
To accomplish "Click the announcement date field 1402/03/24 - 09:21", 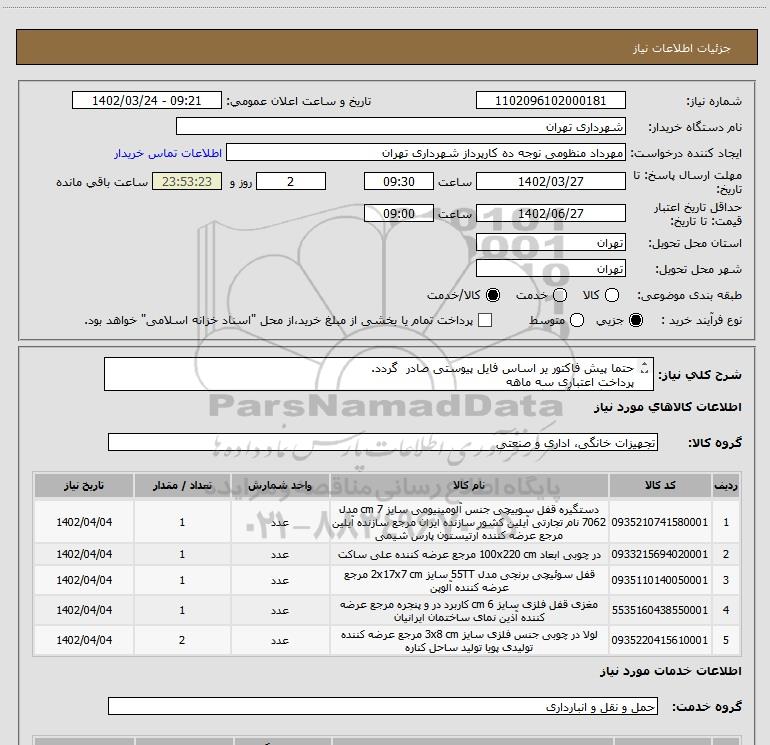I will [147, 100].
